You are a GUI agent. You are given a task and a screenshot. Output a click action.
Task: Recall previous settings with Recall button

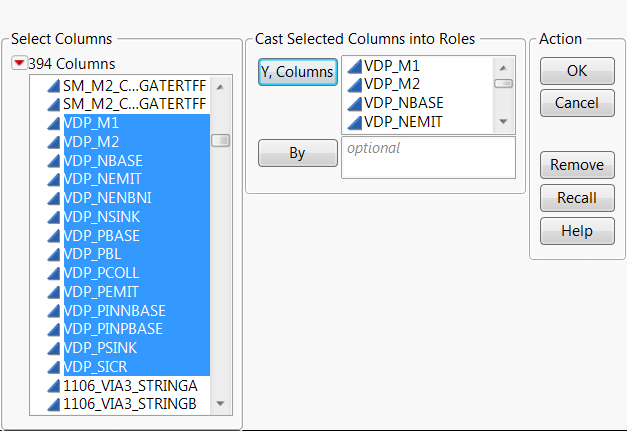577,198
